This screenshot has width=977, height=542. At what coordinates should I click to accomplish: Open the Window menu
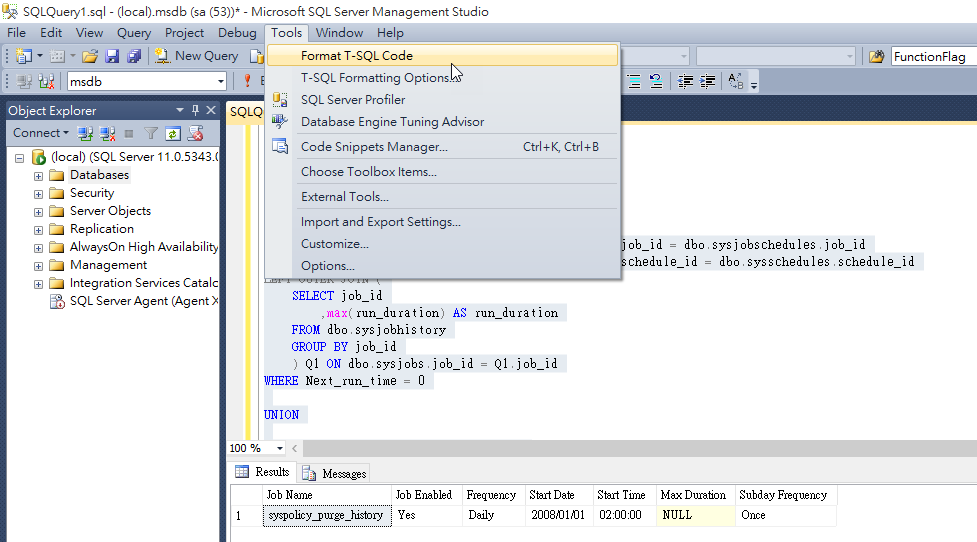339,33
